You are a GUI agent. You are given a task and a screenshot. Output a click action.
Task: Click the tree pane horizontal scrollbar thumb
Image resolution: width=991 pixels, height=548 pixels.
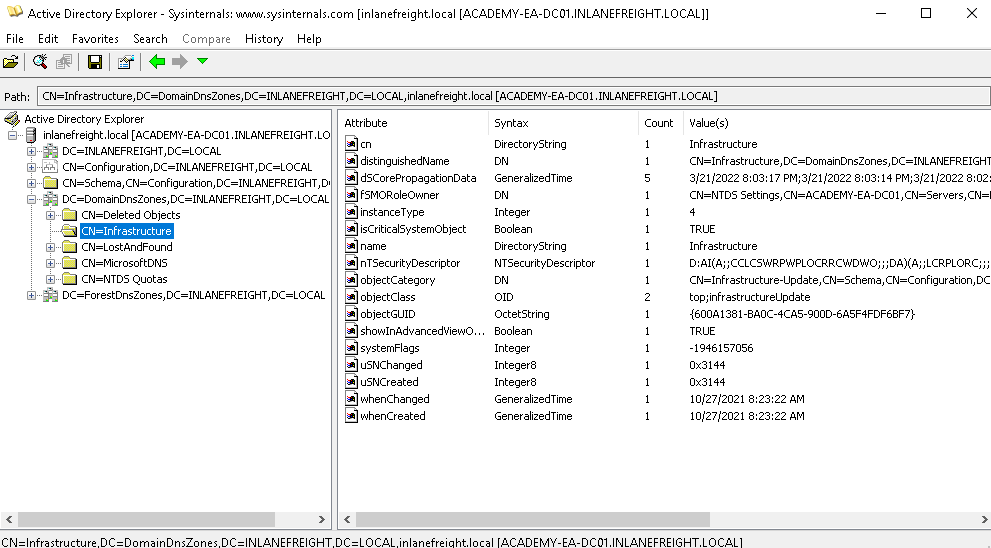(x=147, y=520)
